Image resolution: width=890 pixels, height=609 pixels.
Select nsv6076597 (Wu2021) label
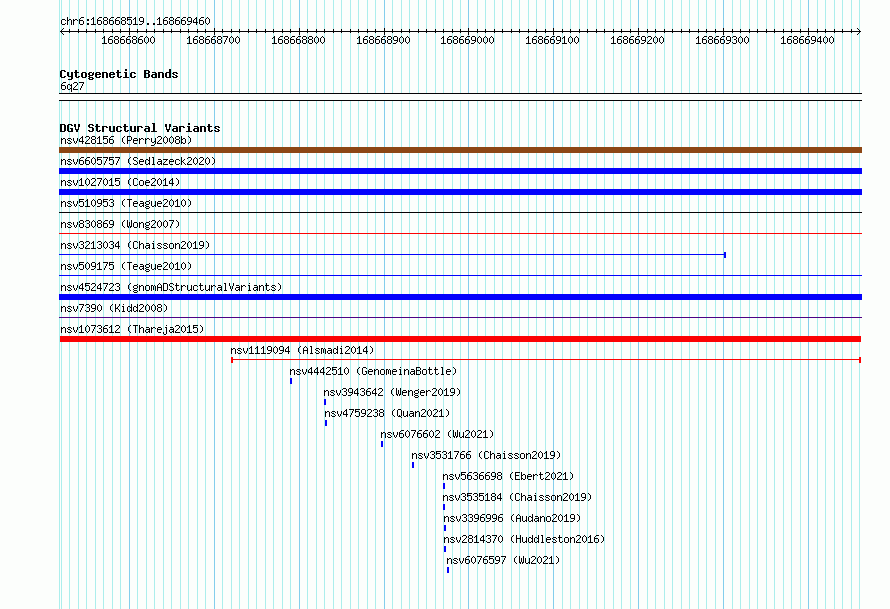tap(503, 560)
